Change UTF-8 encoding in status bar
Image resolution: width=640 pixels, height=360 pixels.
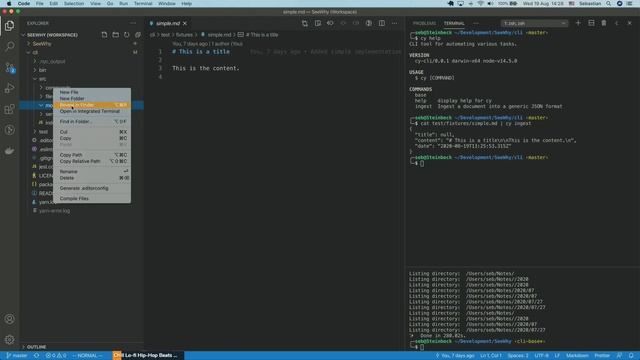(542, 356)
